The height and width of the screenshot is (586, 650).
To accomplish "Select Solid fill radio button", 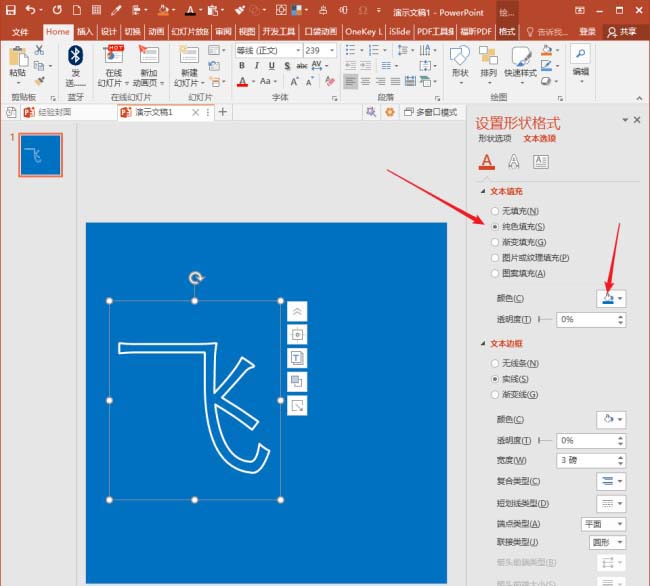I will coord(495,227).
